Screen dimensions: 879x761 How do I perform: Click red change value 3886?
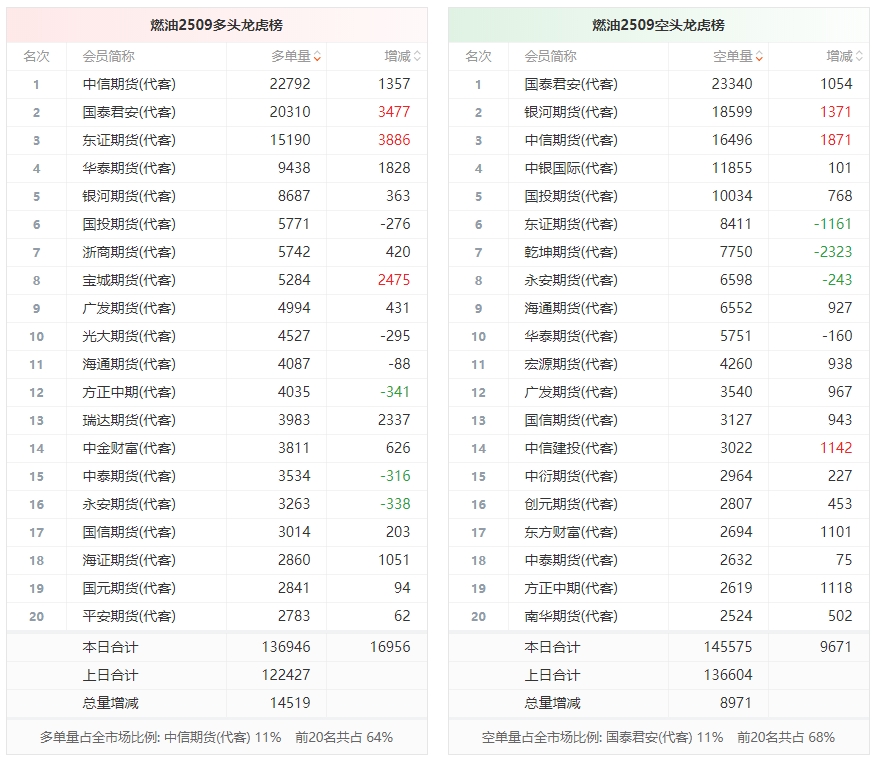coord(394,140)
